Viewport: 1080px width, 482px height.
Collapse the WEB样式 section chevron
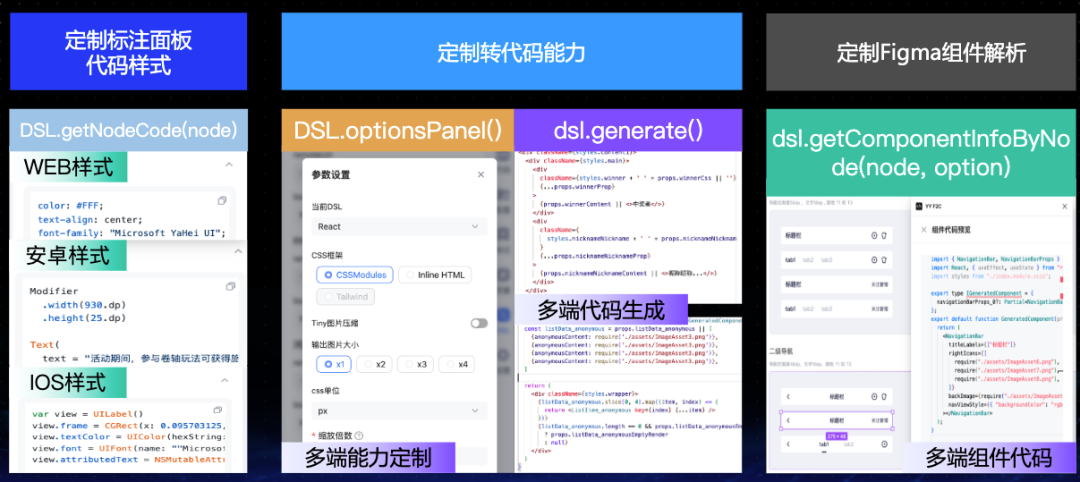[229, 165]
